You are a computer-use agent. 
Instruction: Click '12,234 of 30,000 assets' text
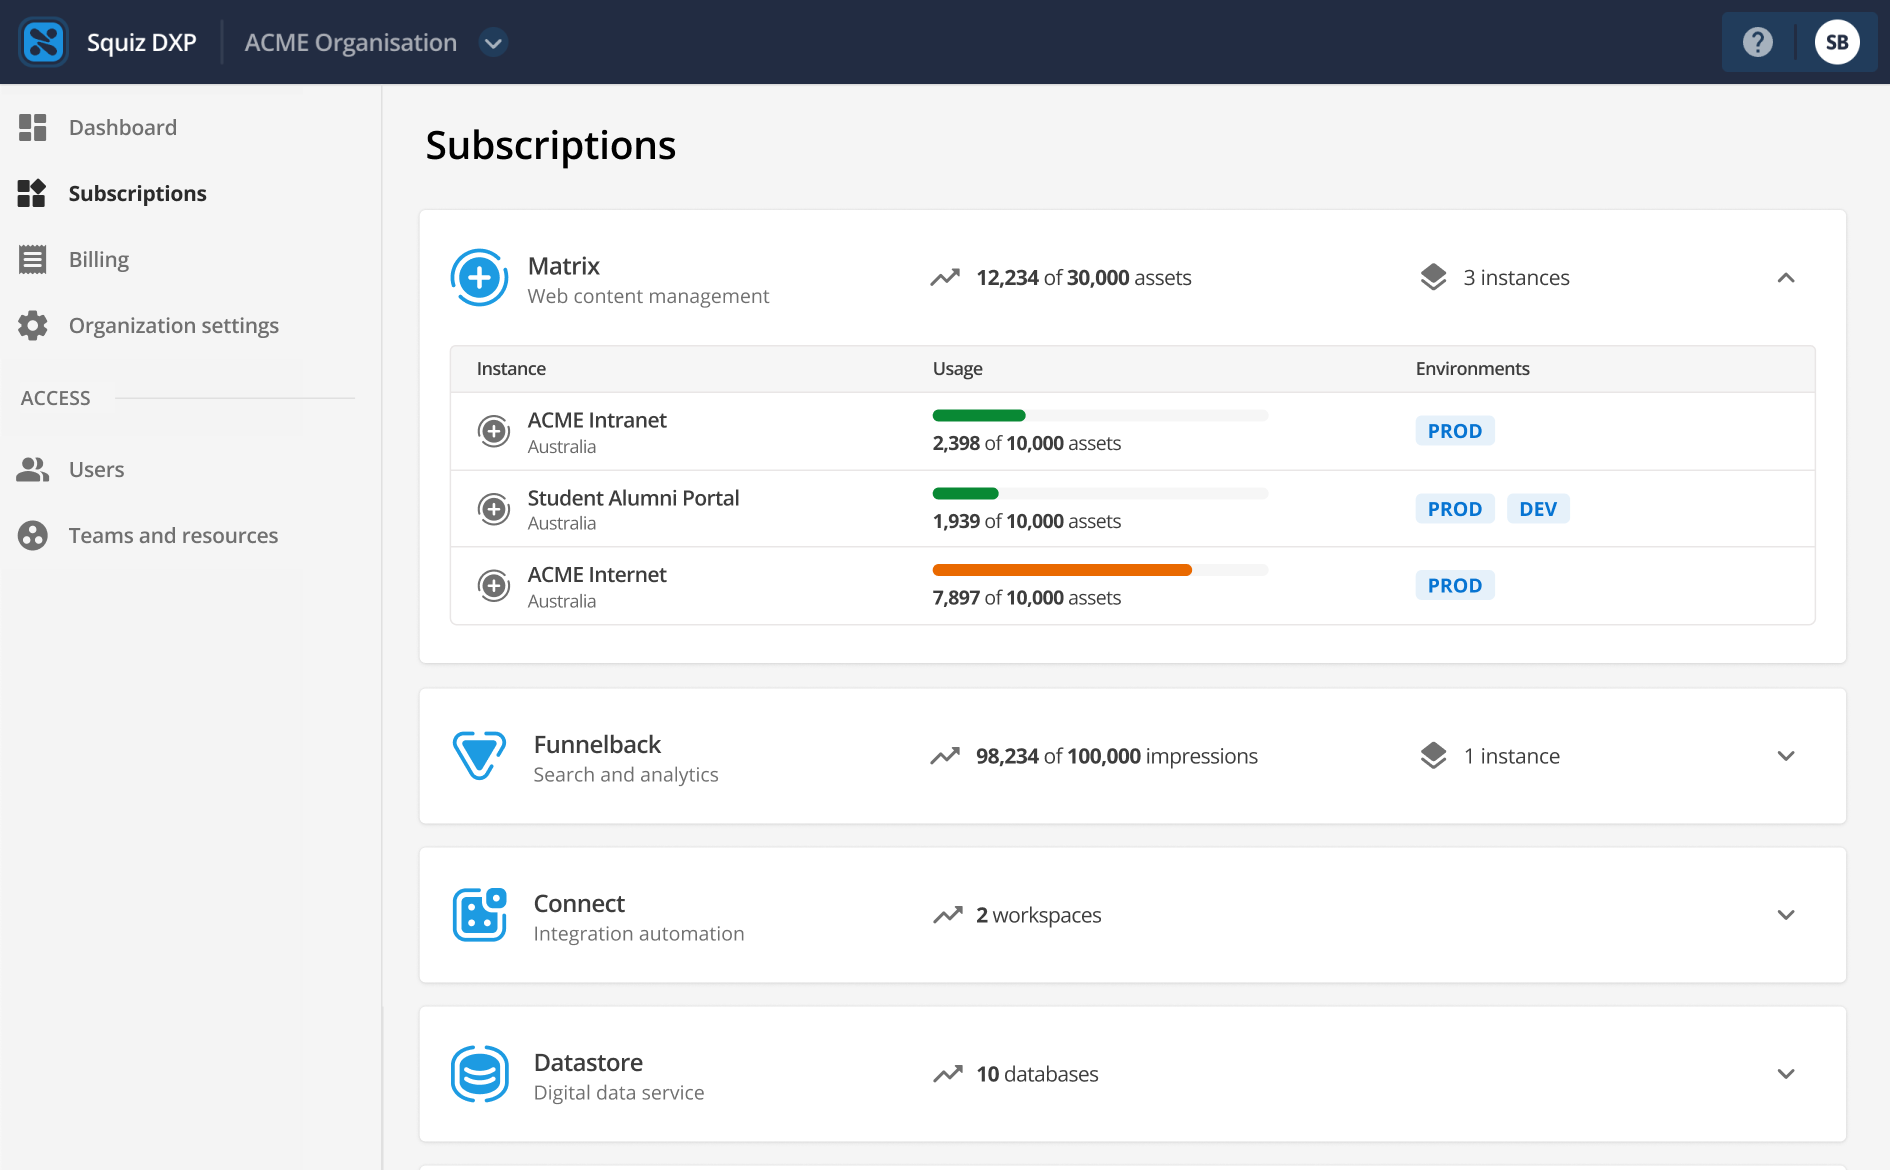(1084, 278)
